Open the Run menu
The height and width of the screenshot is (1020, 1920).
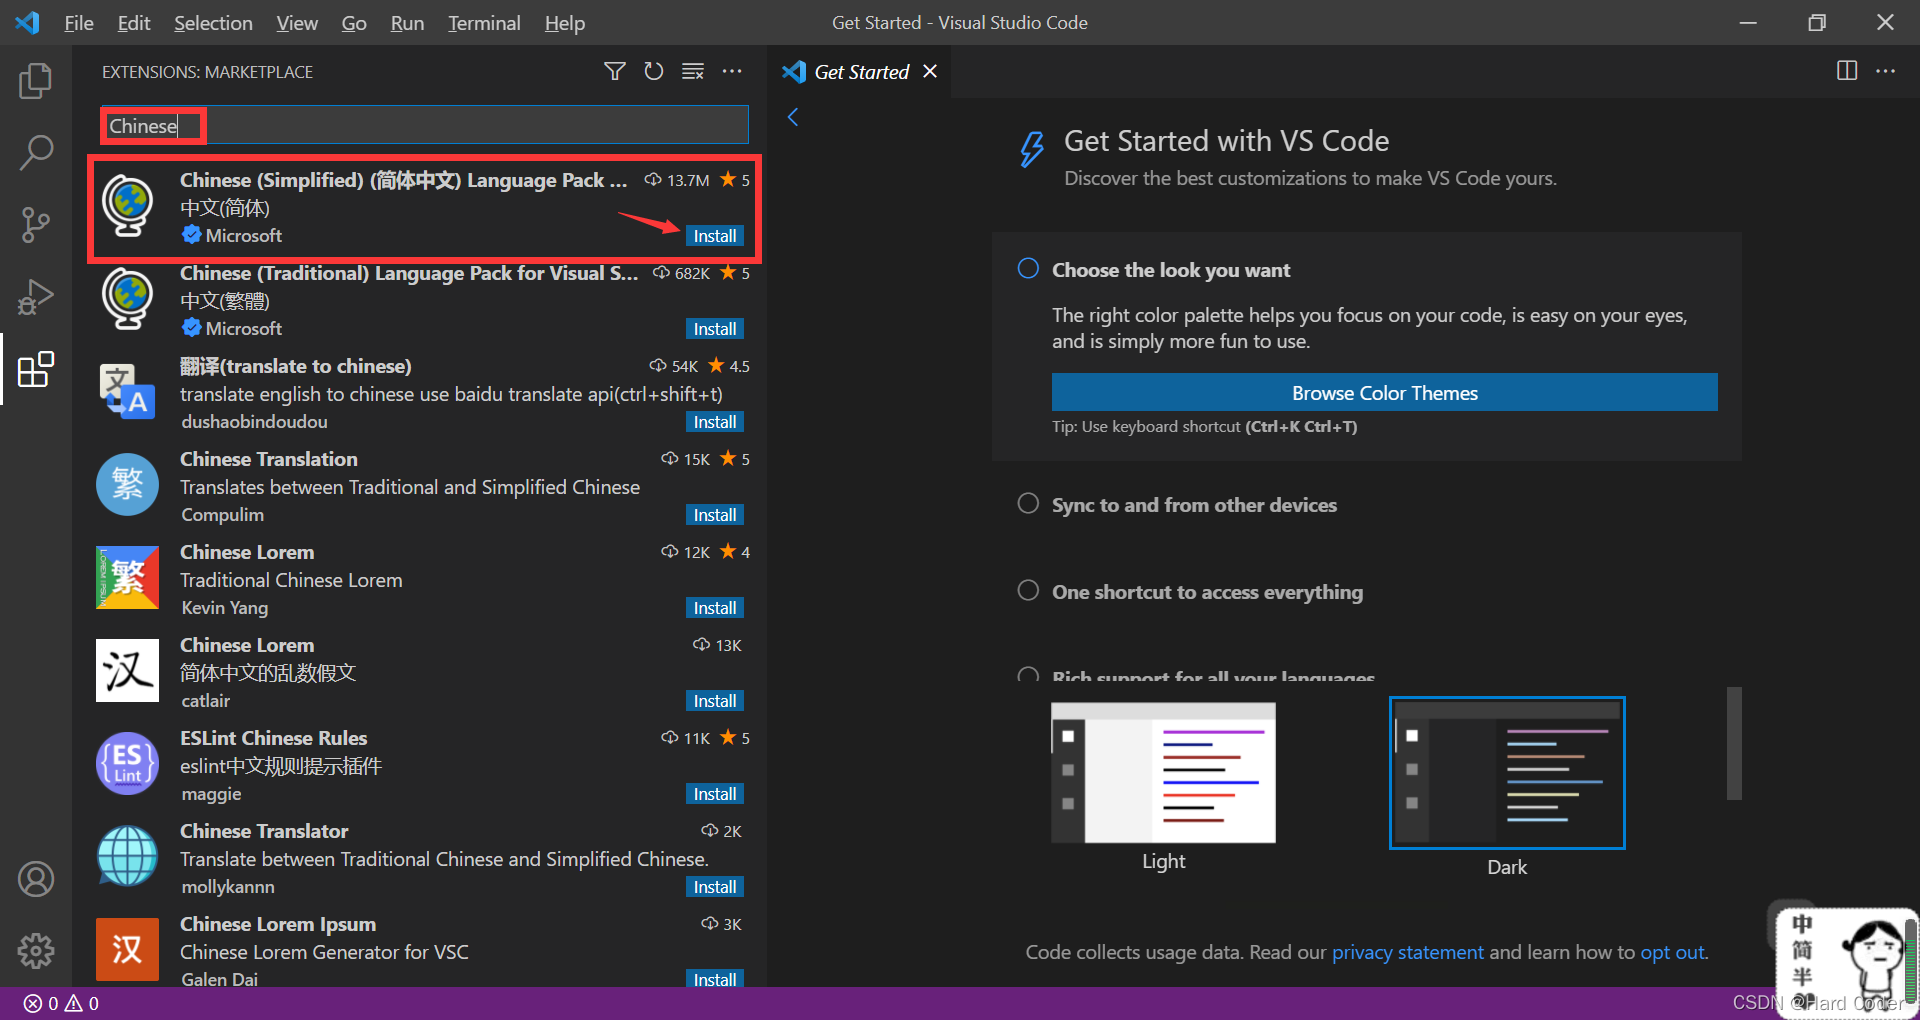click(407, 23)
